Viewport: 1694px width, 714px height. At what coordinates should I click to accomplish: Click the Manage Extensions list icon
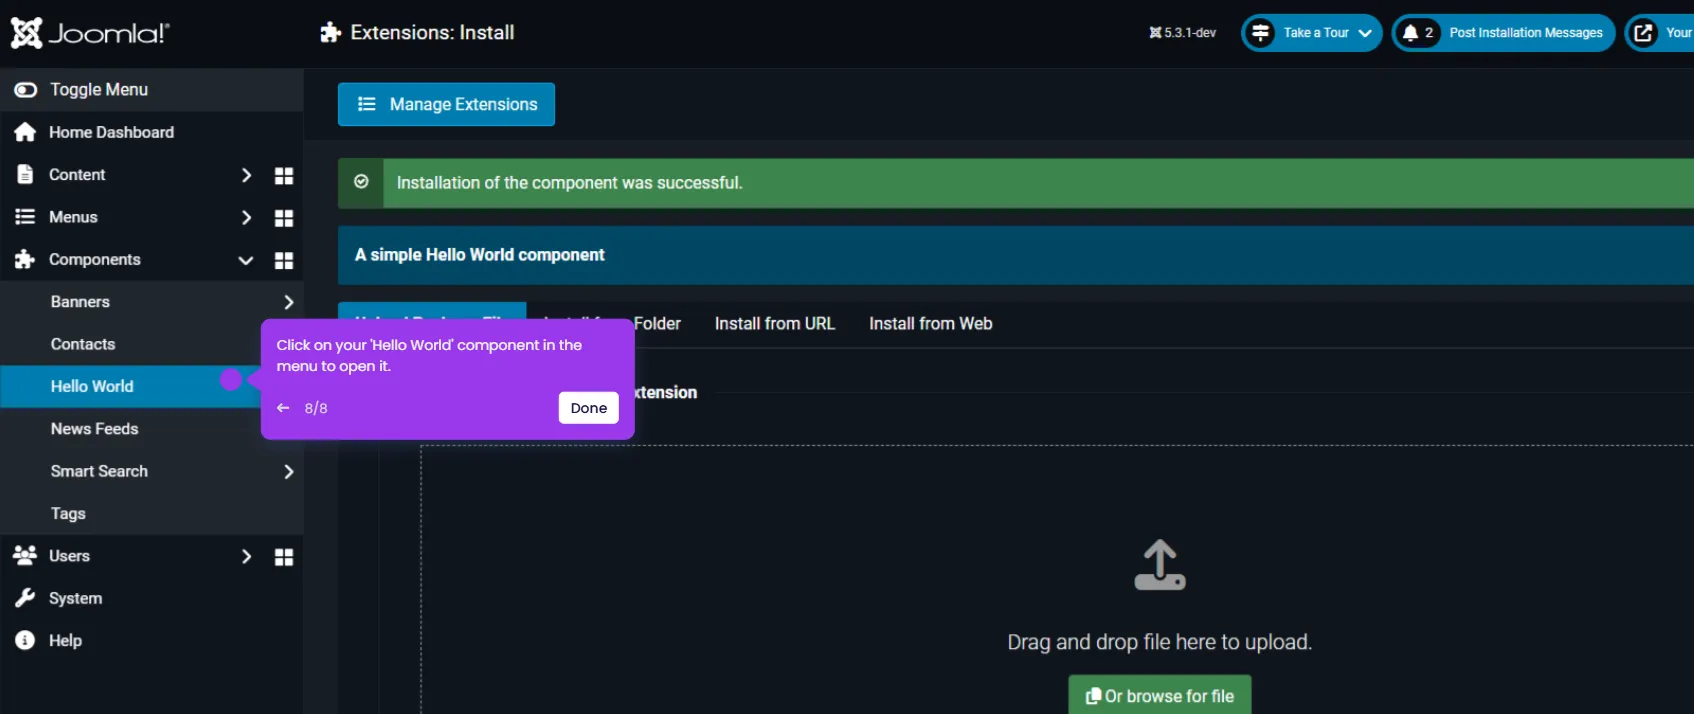(367, 104)
